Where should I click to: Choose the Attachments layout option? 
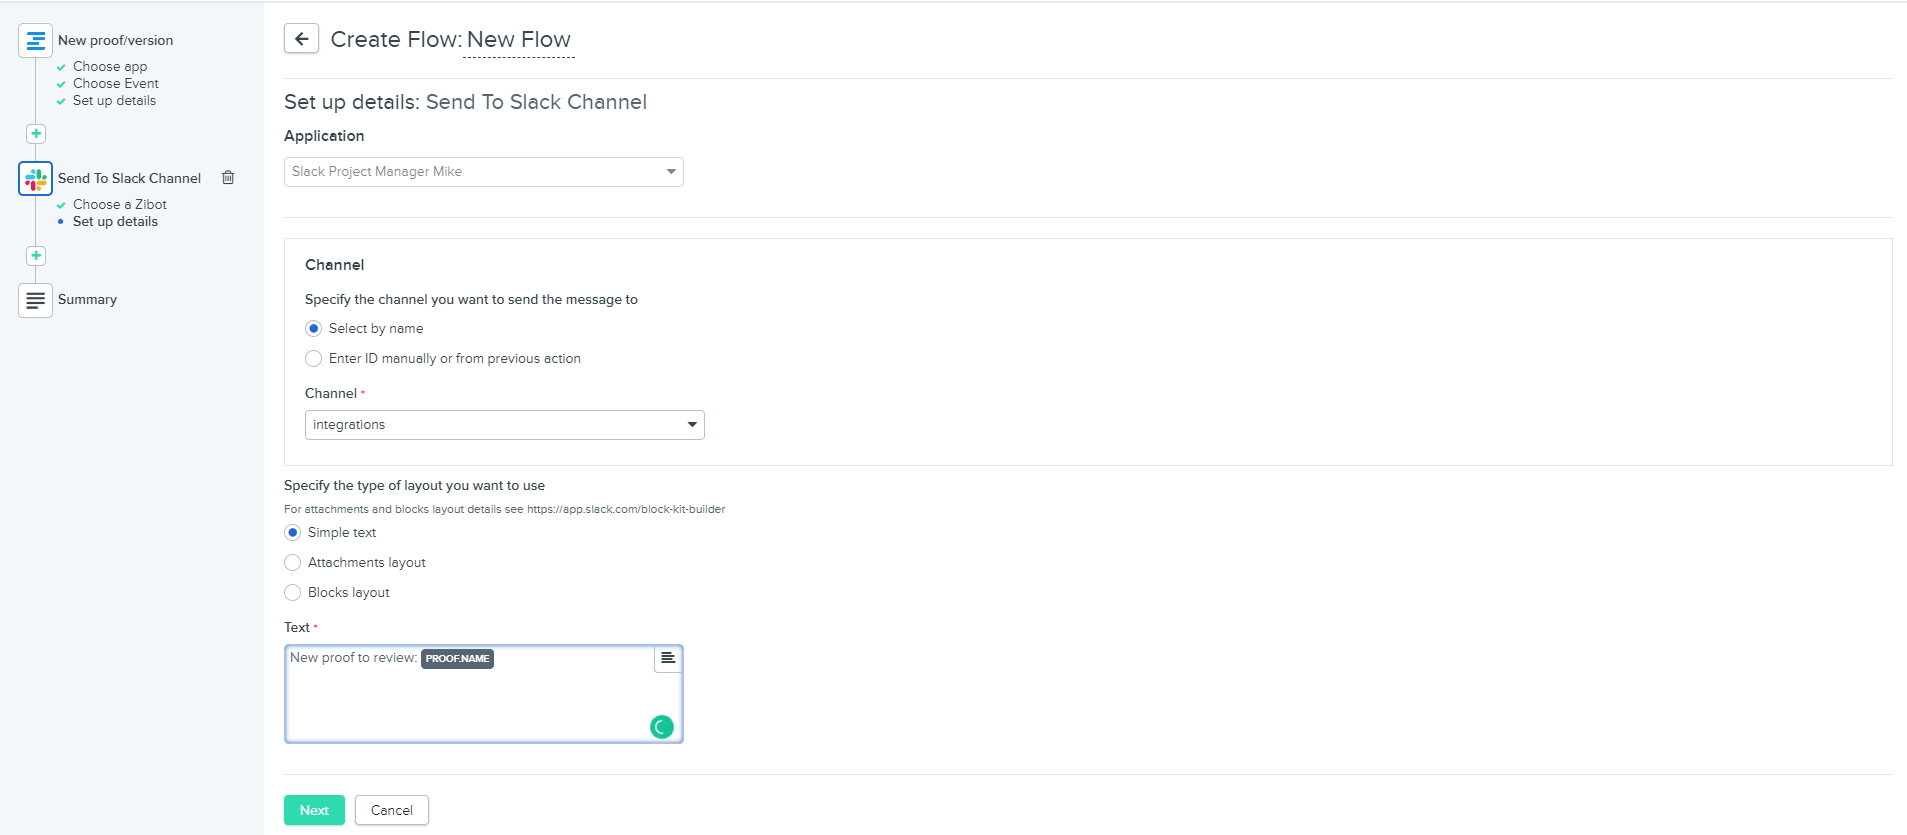click(x=293, y=563)
